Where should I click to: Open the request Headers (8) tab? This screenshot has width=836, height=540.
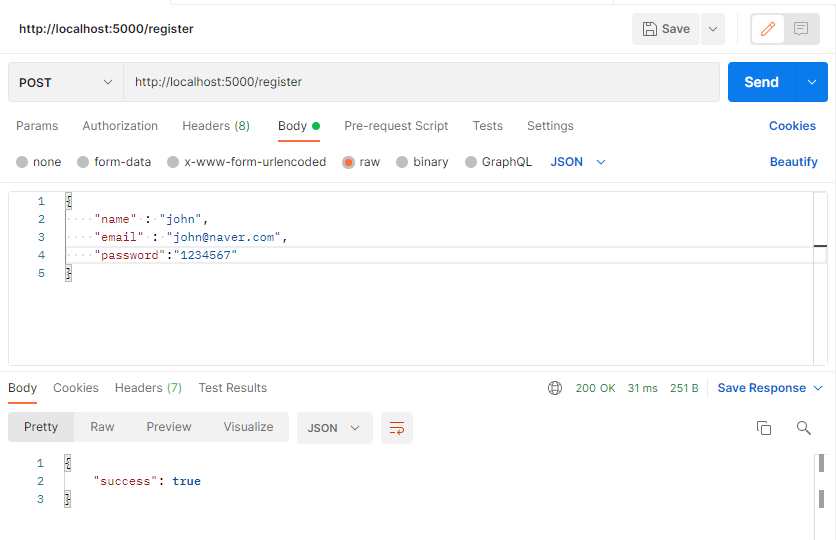point(216,126)
